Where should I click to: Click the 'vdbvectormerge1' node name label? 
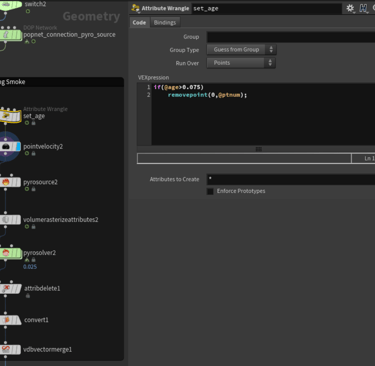pos(47,349)
